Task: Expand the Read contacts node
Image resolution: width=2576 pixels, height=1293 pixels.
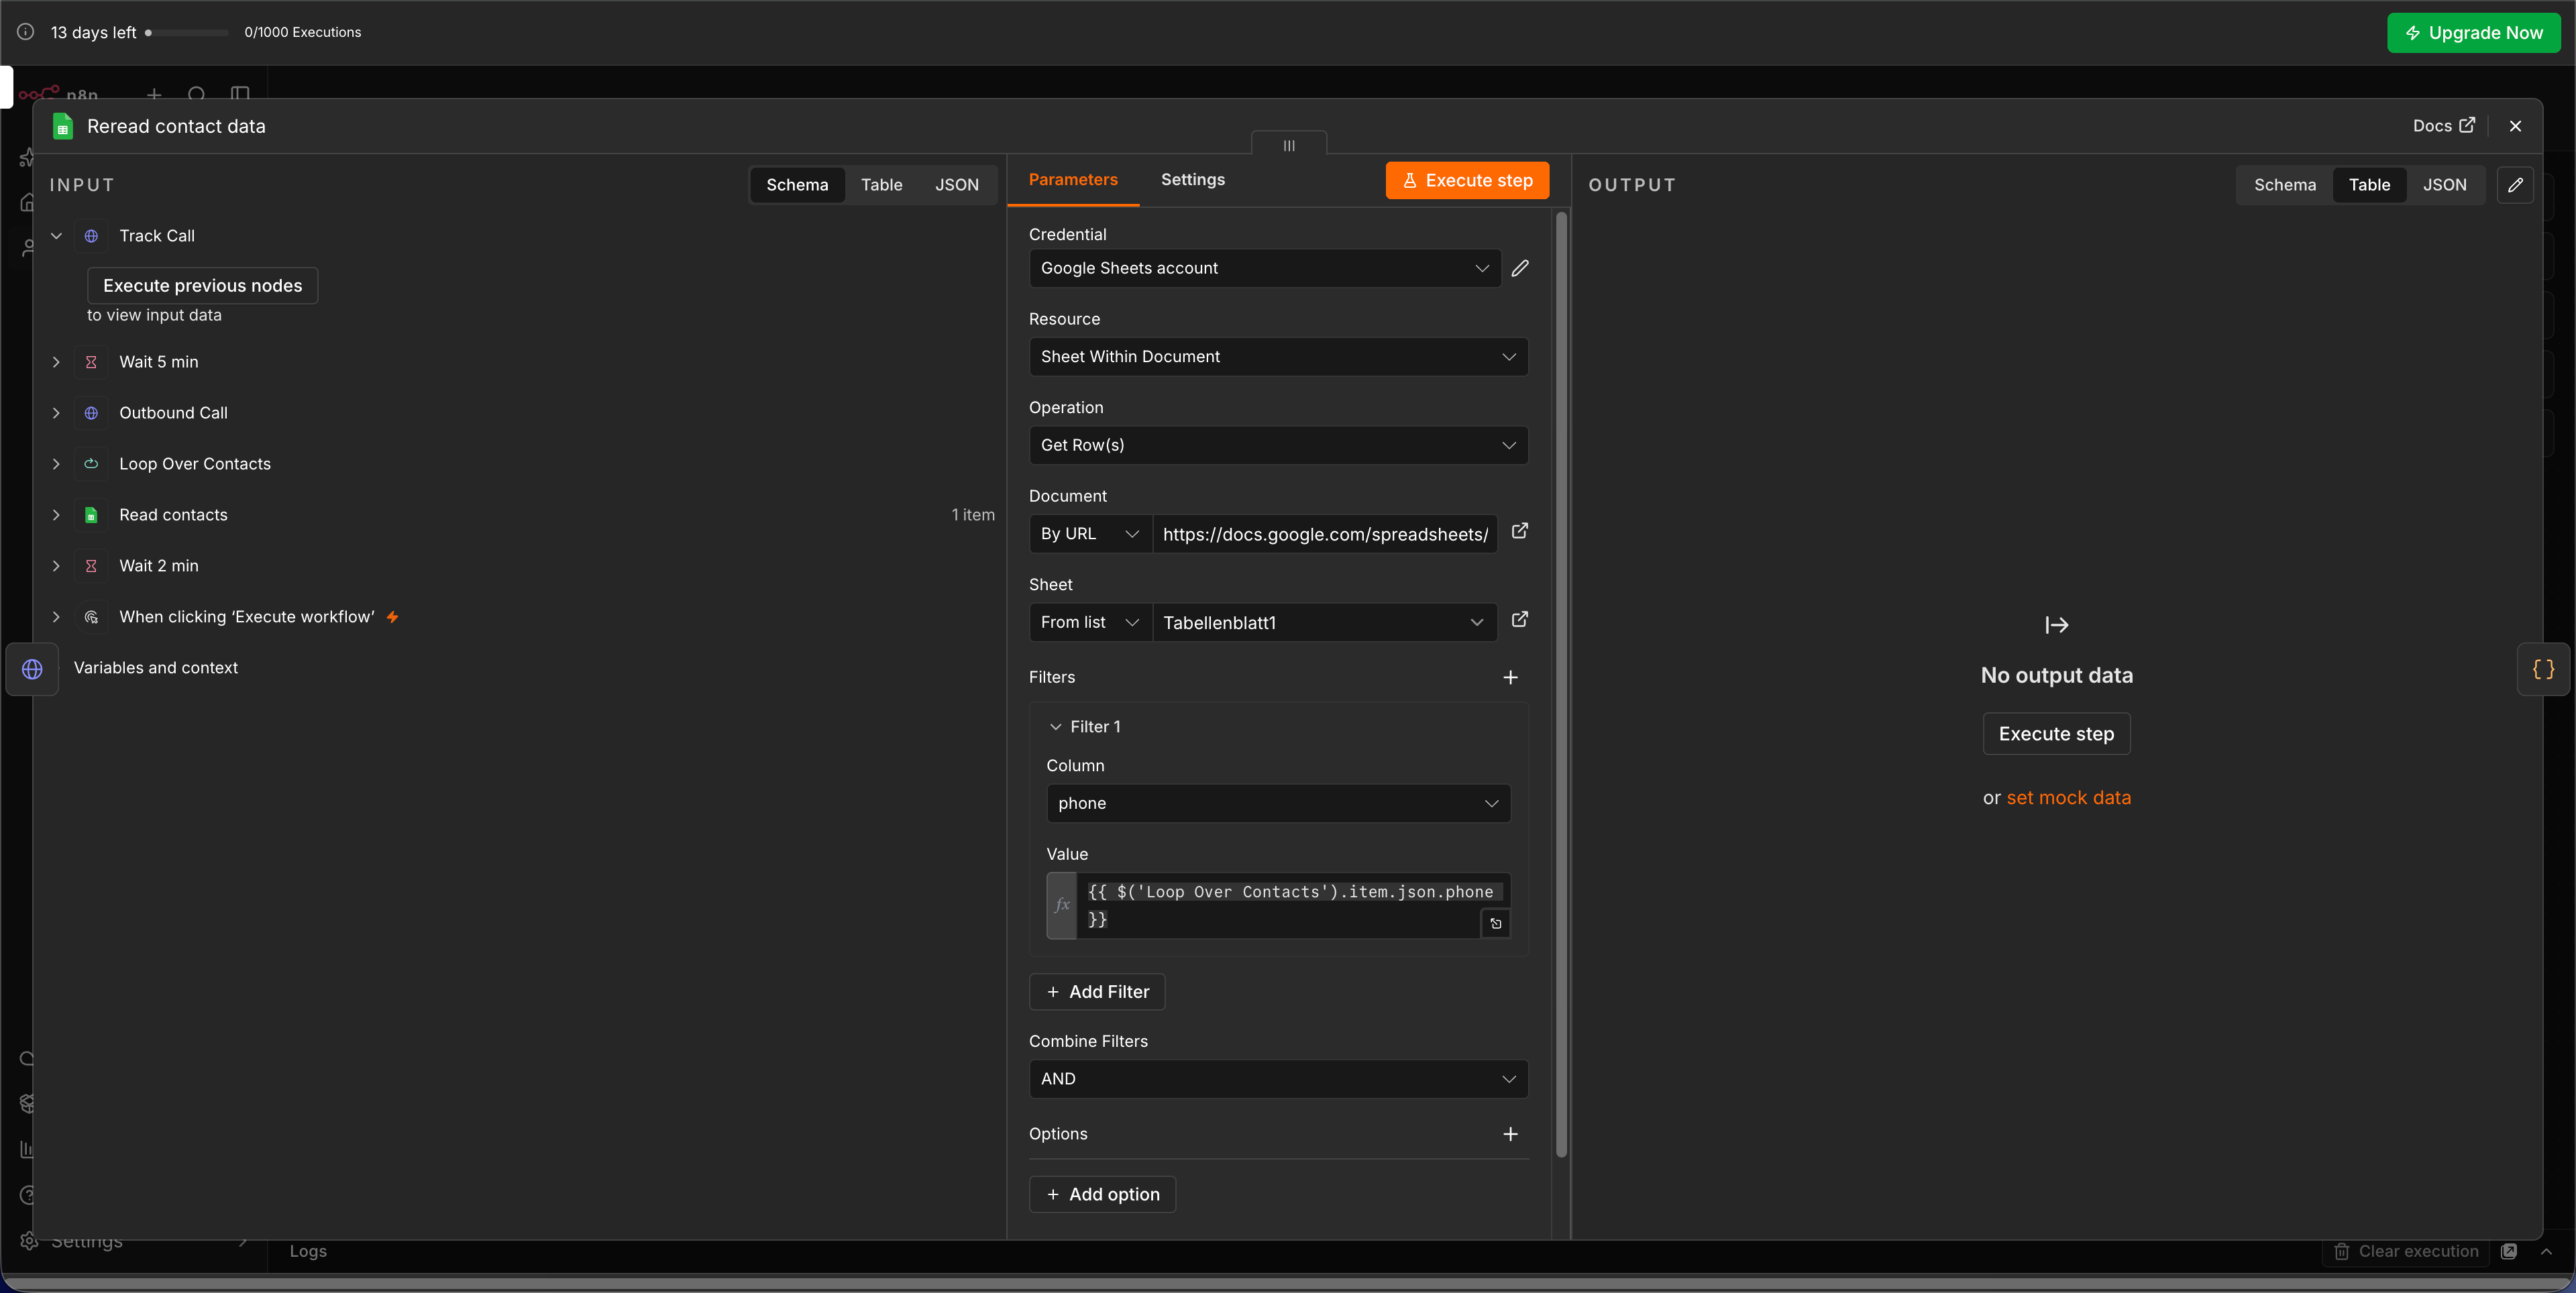Action: click(56, 515)
